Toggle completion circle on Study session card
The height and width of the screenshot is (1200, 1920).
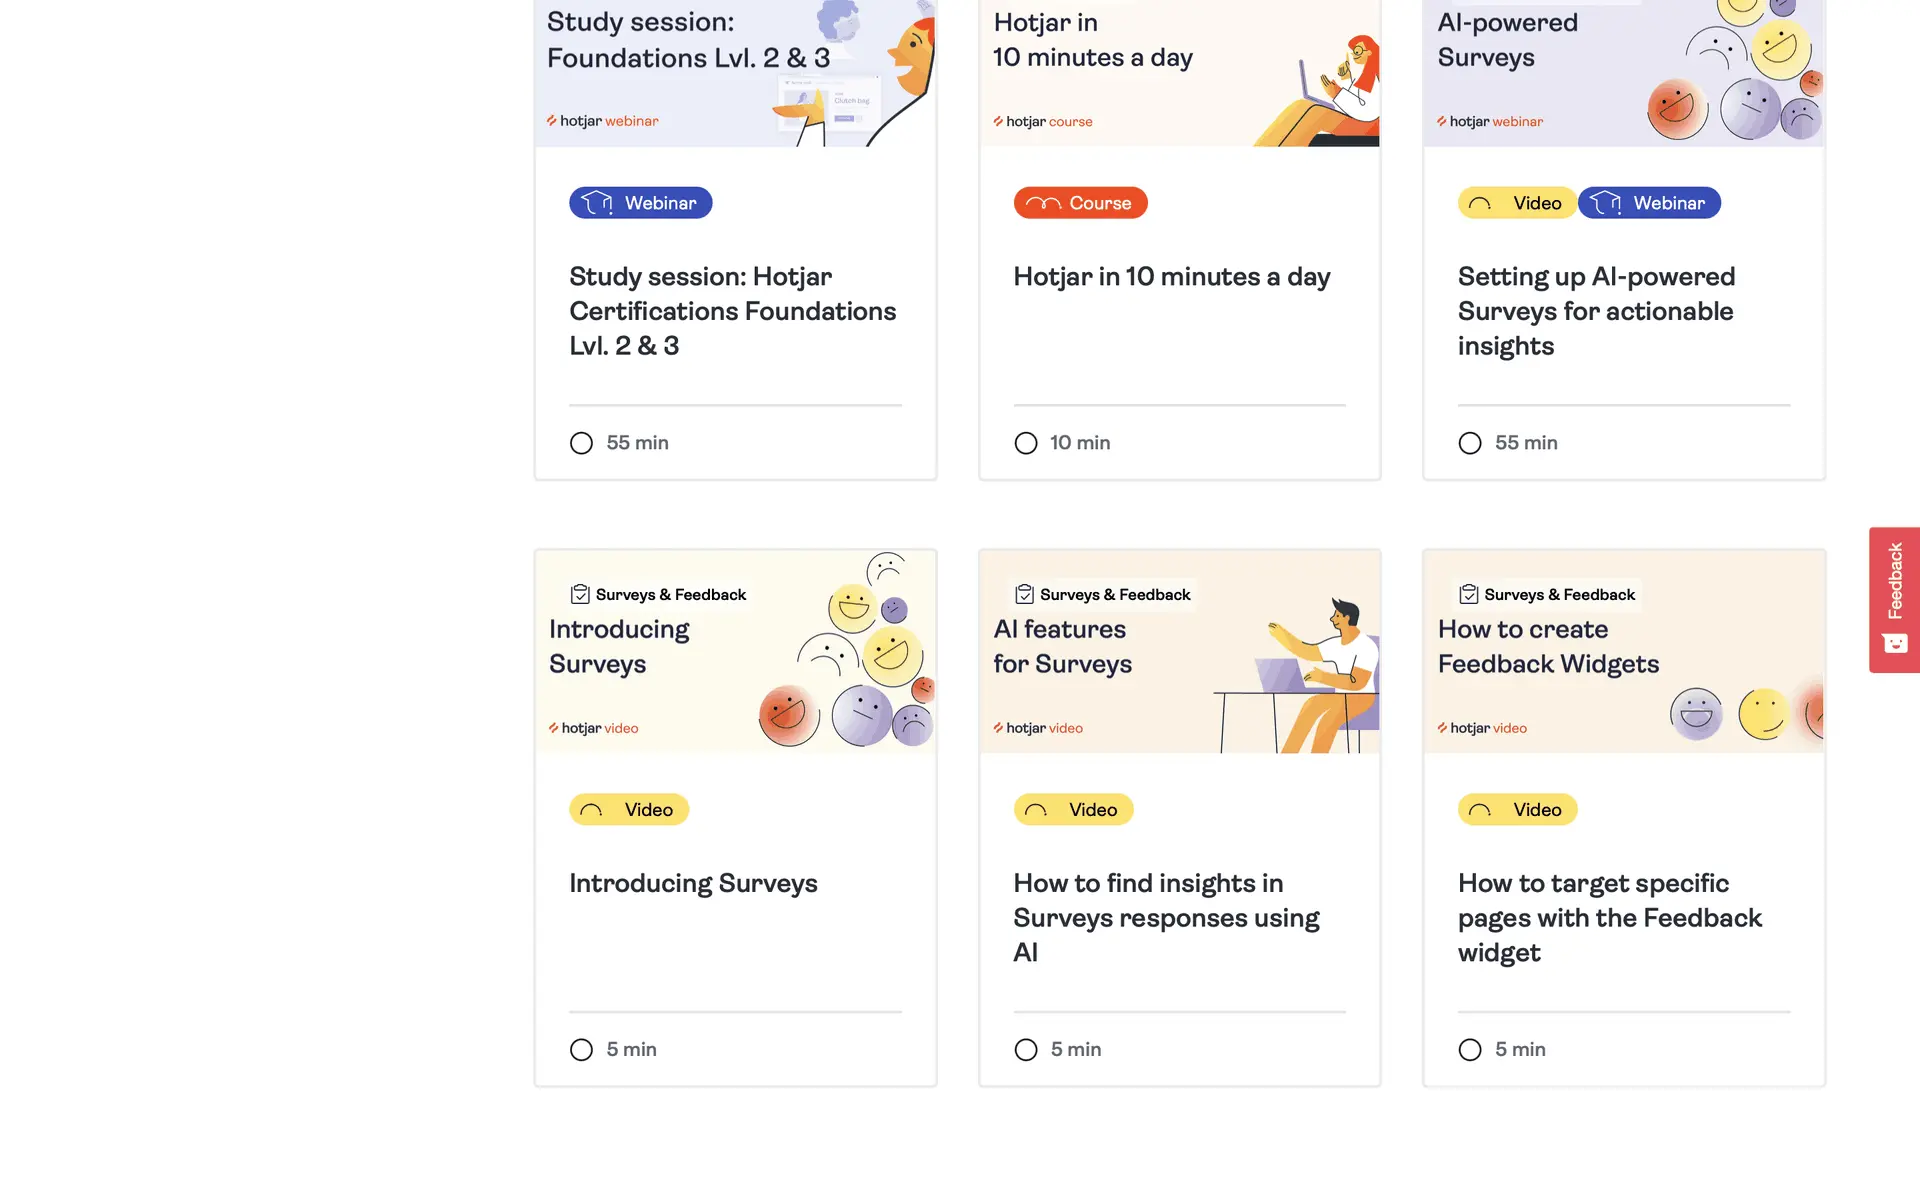[x=581, y=443]
